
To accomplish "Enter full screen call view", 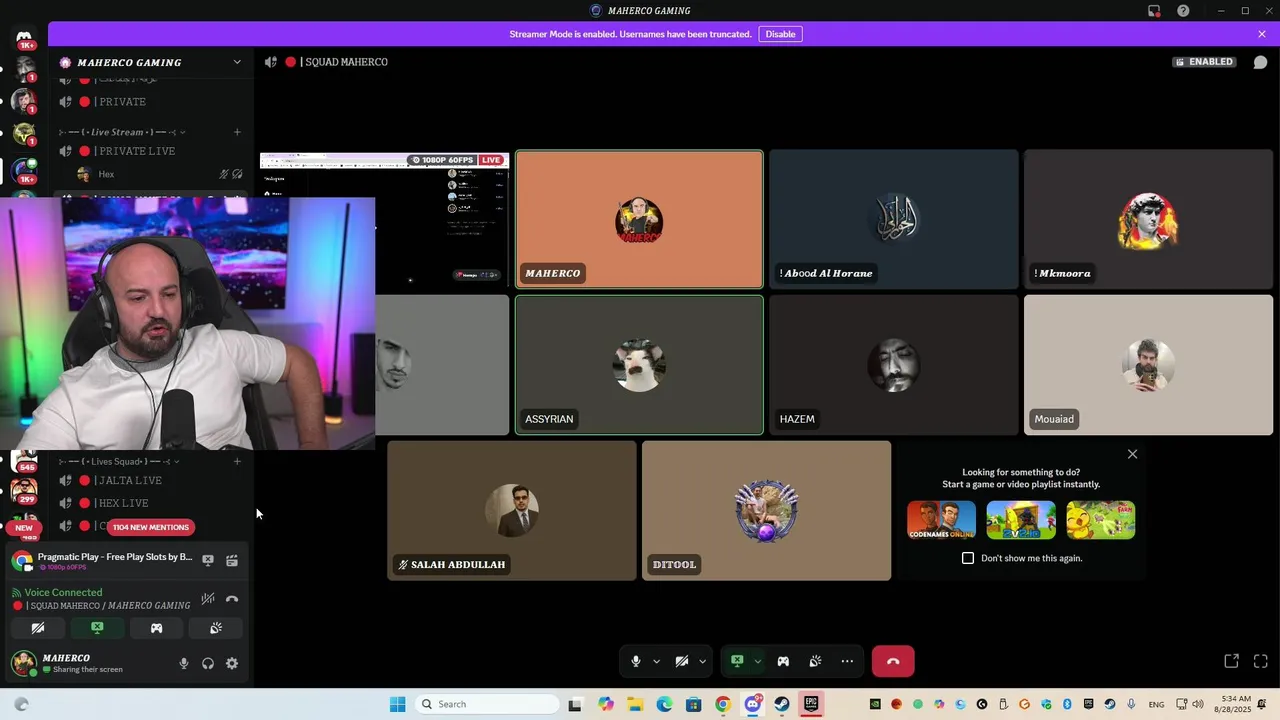I will 1260,661.
